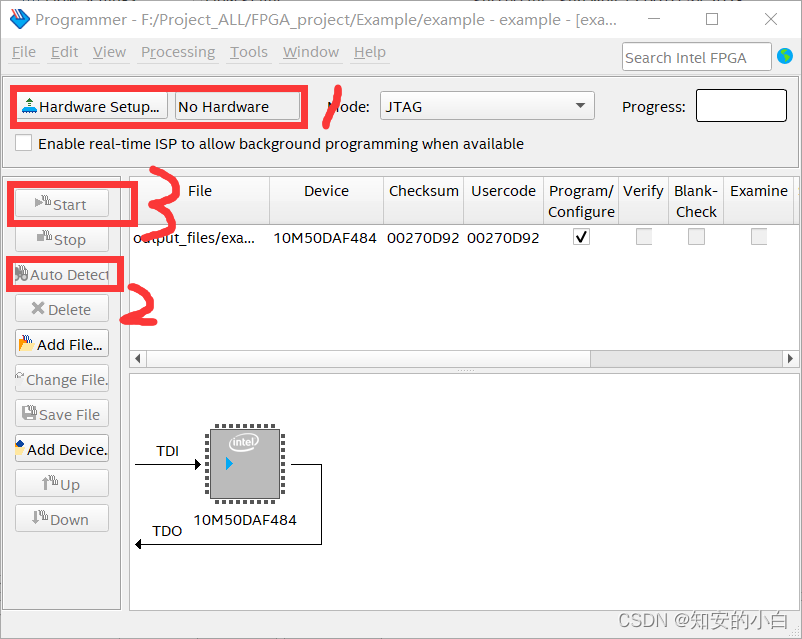Open the Tools menu

pos(249,52)
